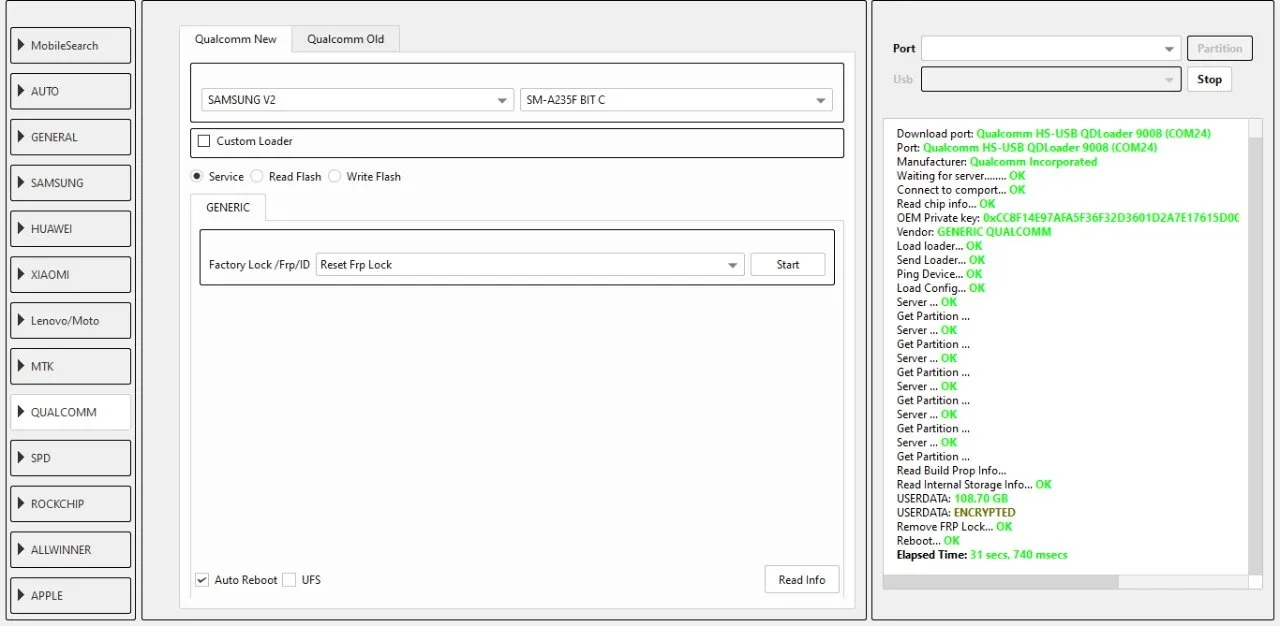Open the HUAWEI sidebar category

[70, 229]
